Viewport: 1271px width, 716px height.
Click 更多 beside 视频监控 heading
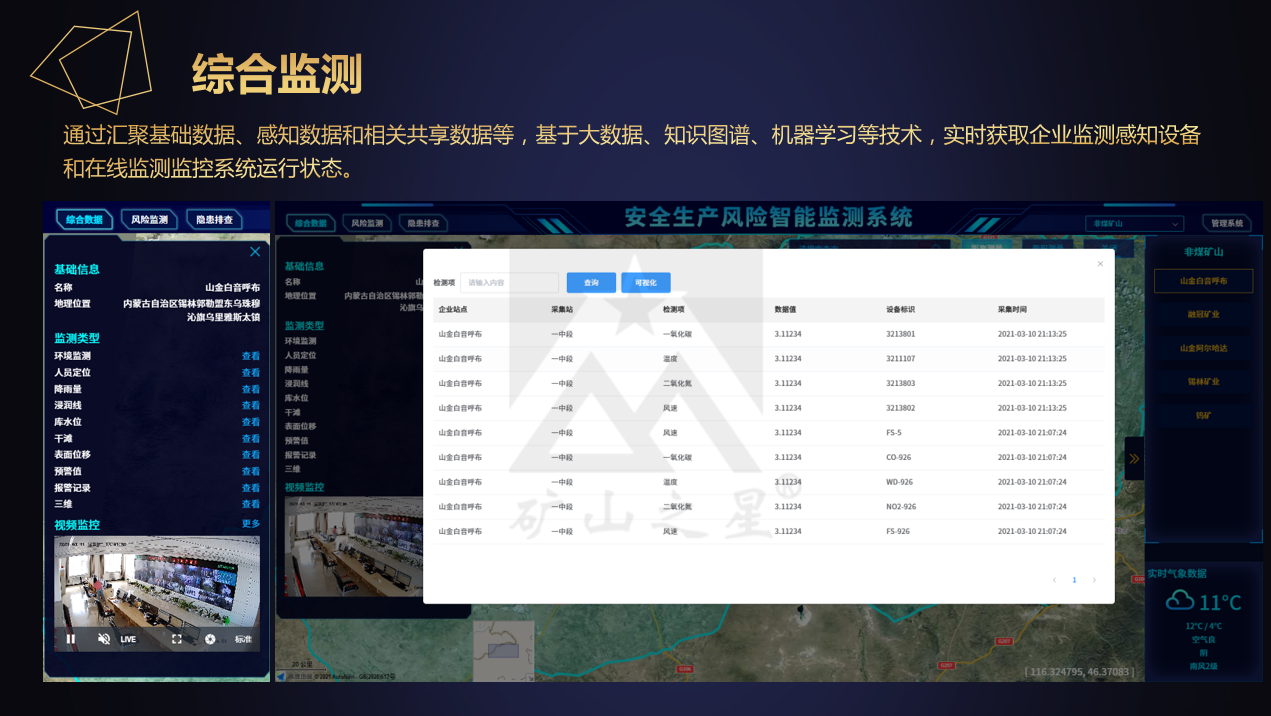pos(250,524)
